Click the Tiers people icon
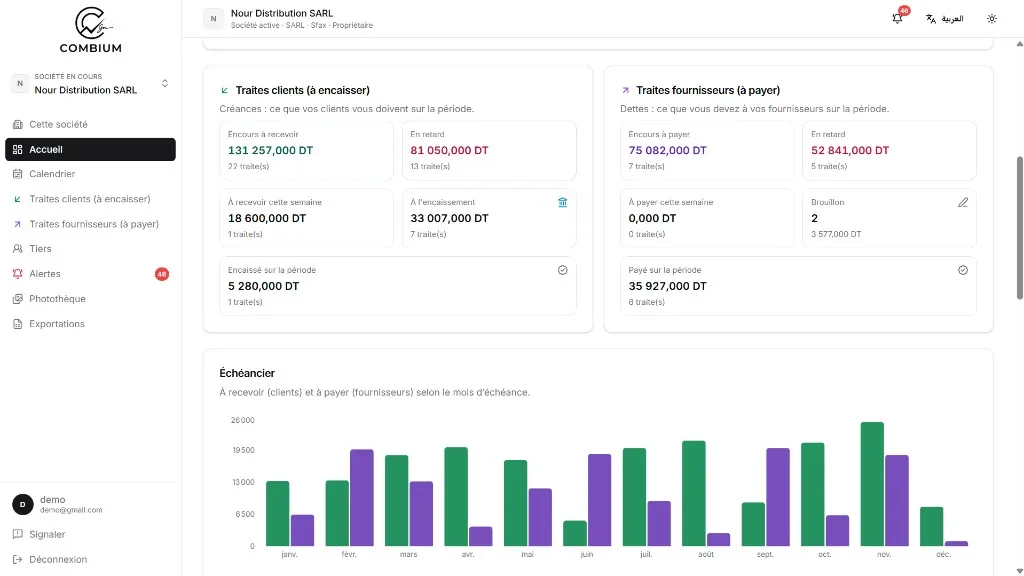Image resolution: width=1024 pixels, height=576 pixels. pos(18,249)
